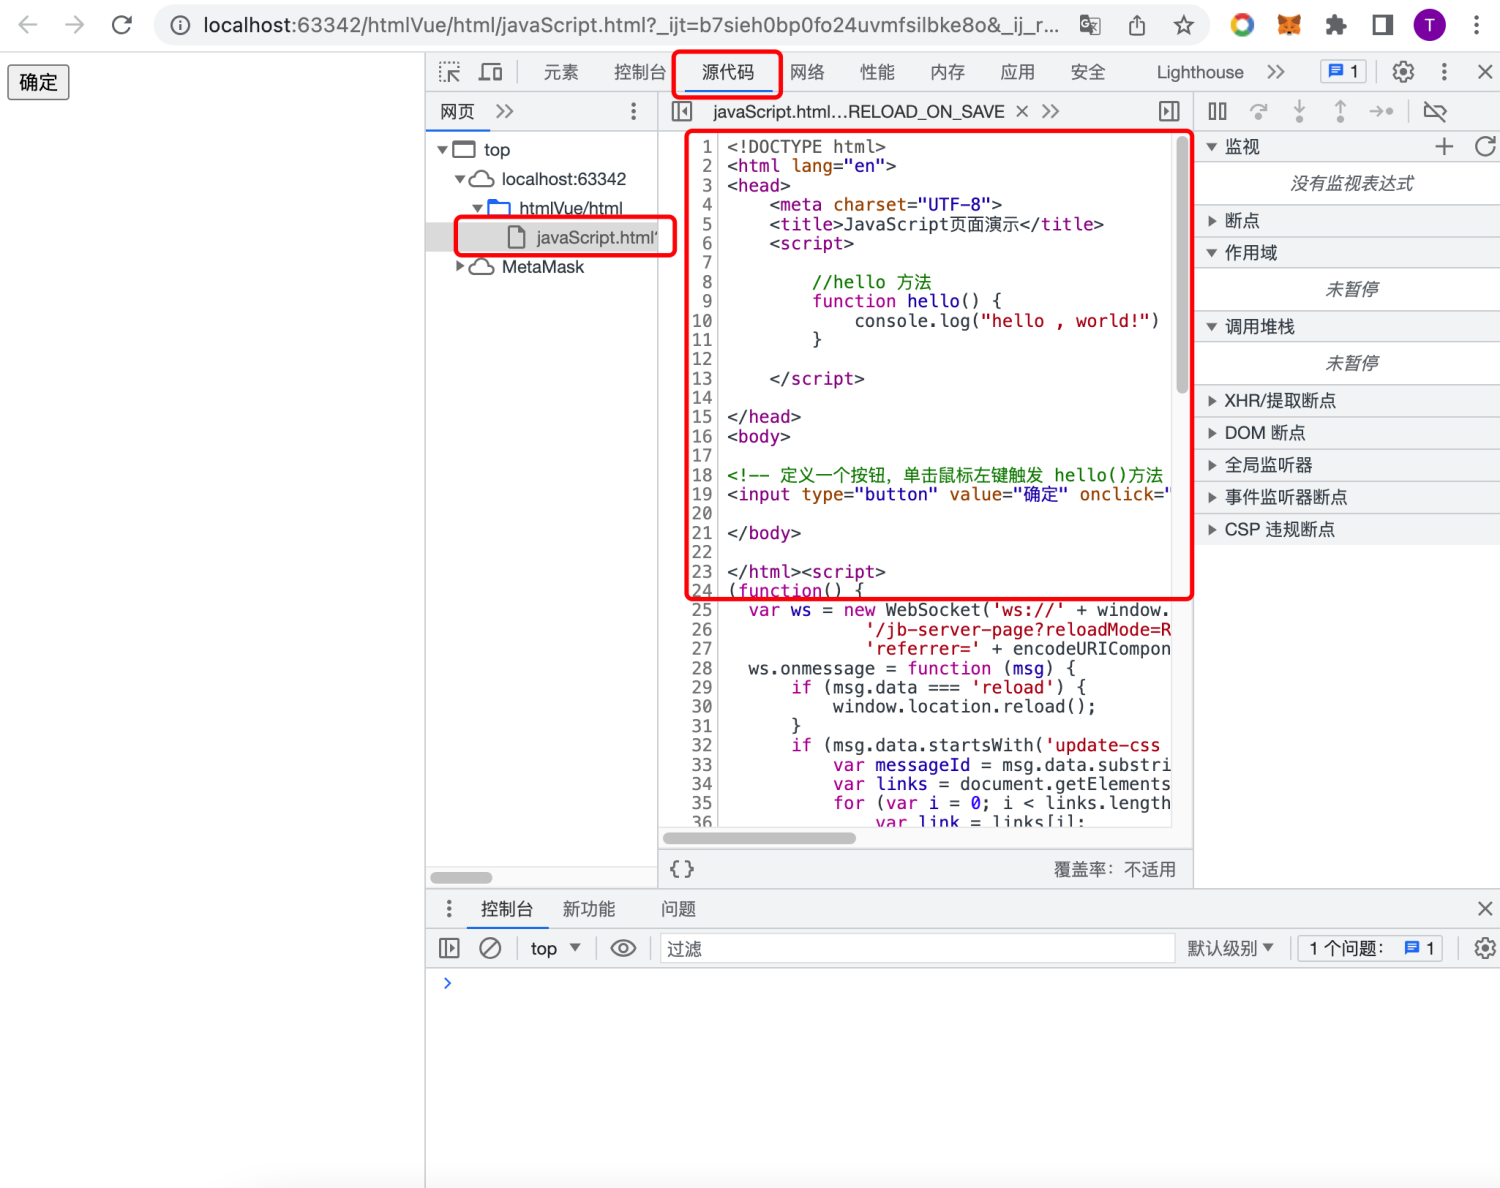The height and width of the screenshot is (1188, 1500).
Task: Show more open file tabs chevron
Action: coord(1050,111)
